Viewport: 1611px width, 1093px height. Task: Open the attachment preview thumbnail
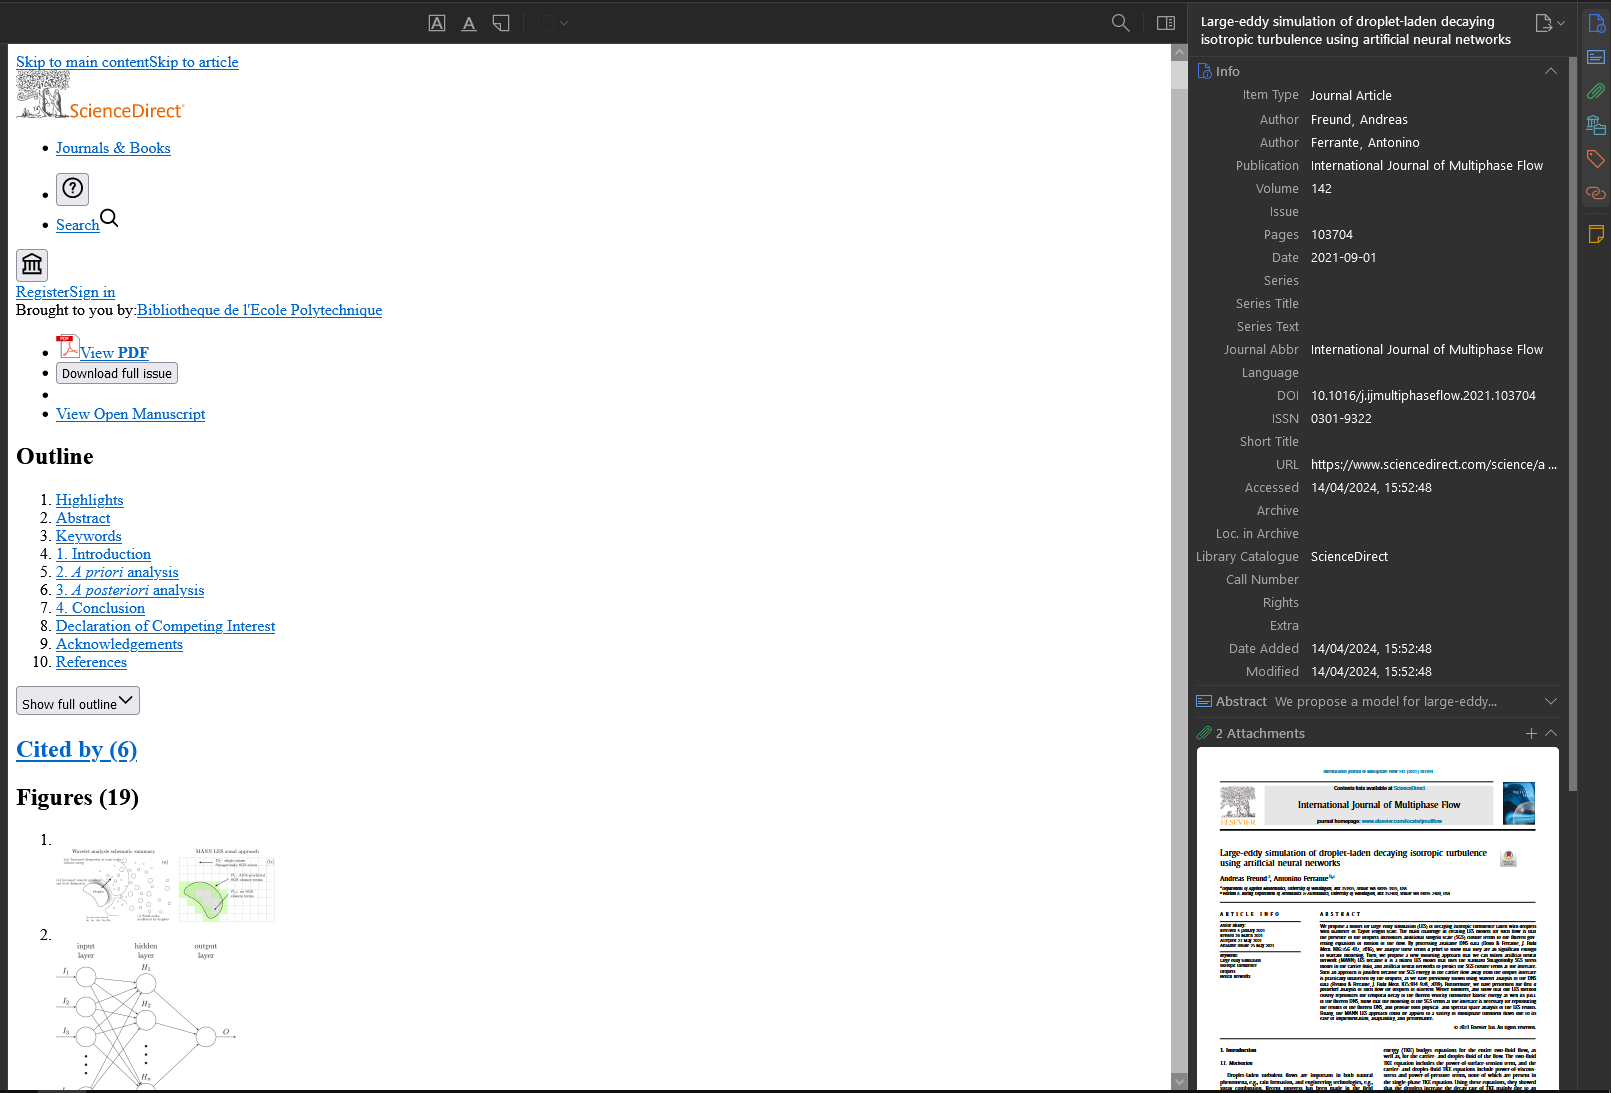tap(1377, 919)
